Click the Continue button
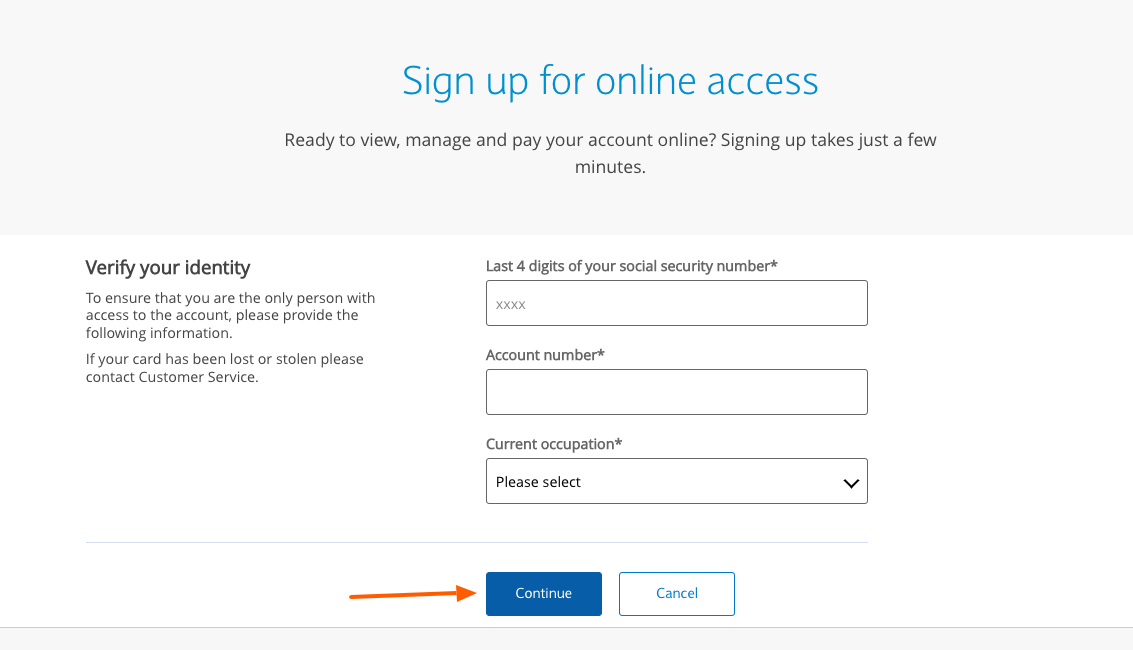1133x650 pixels. point(543,593)
